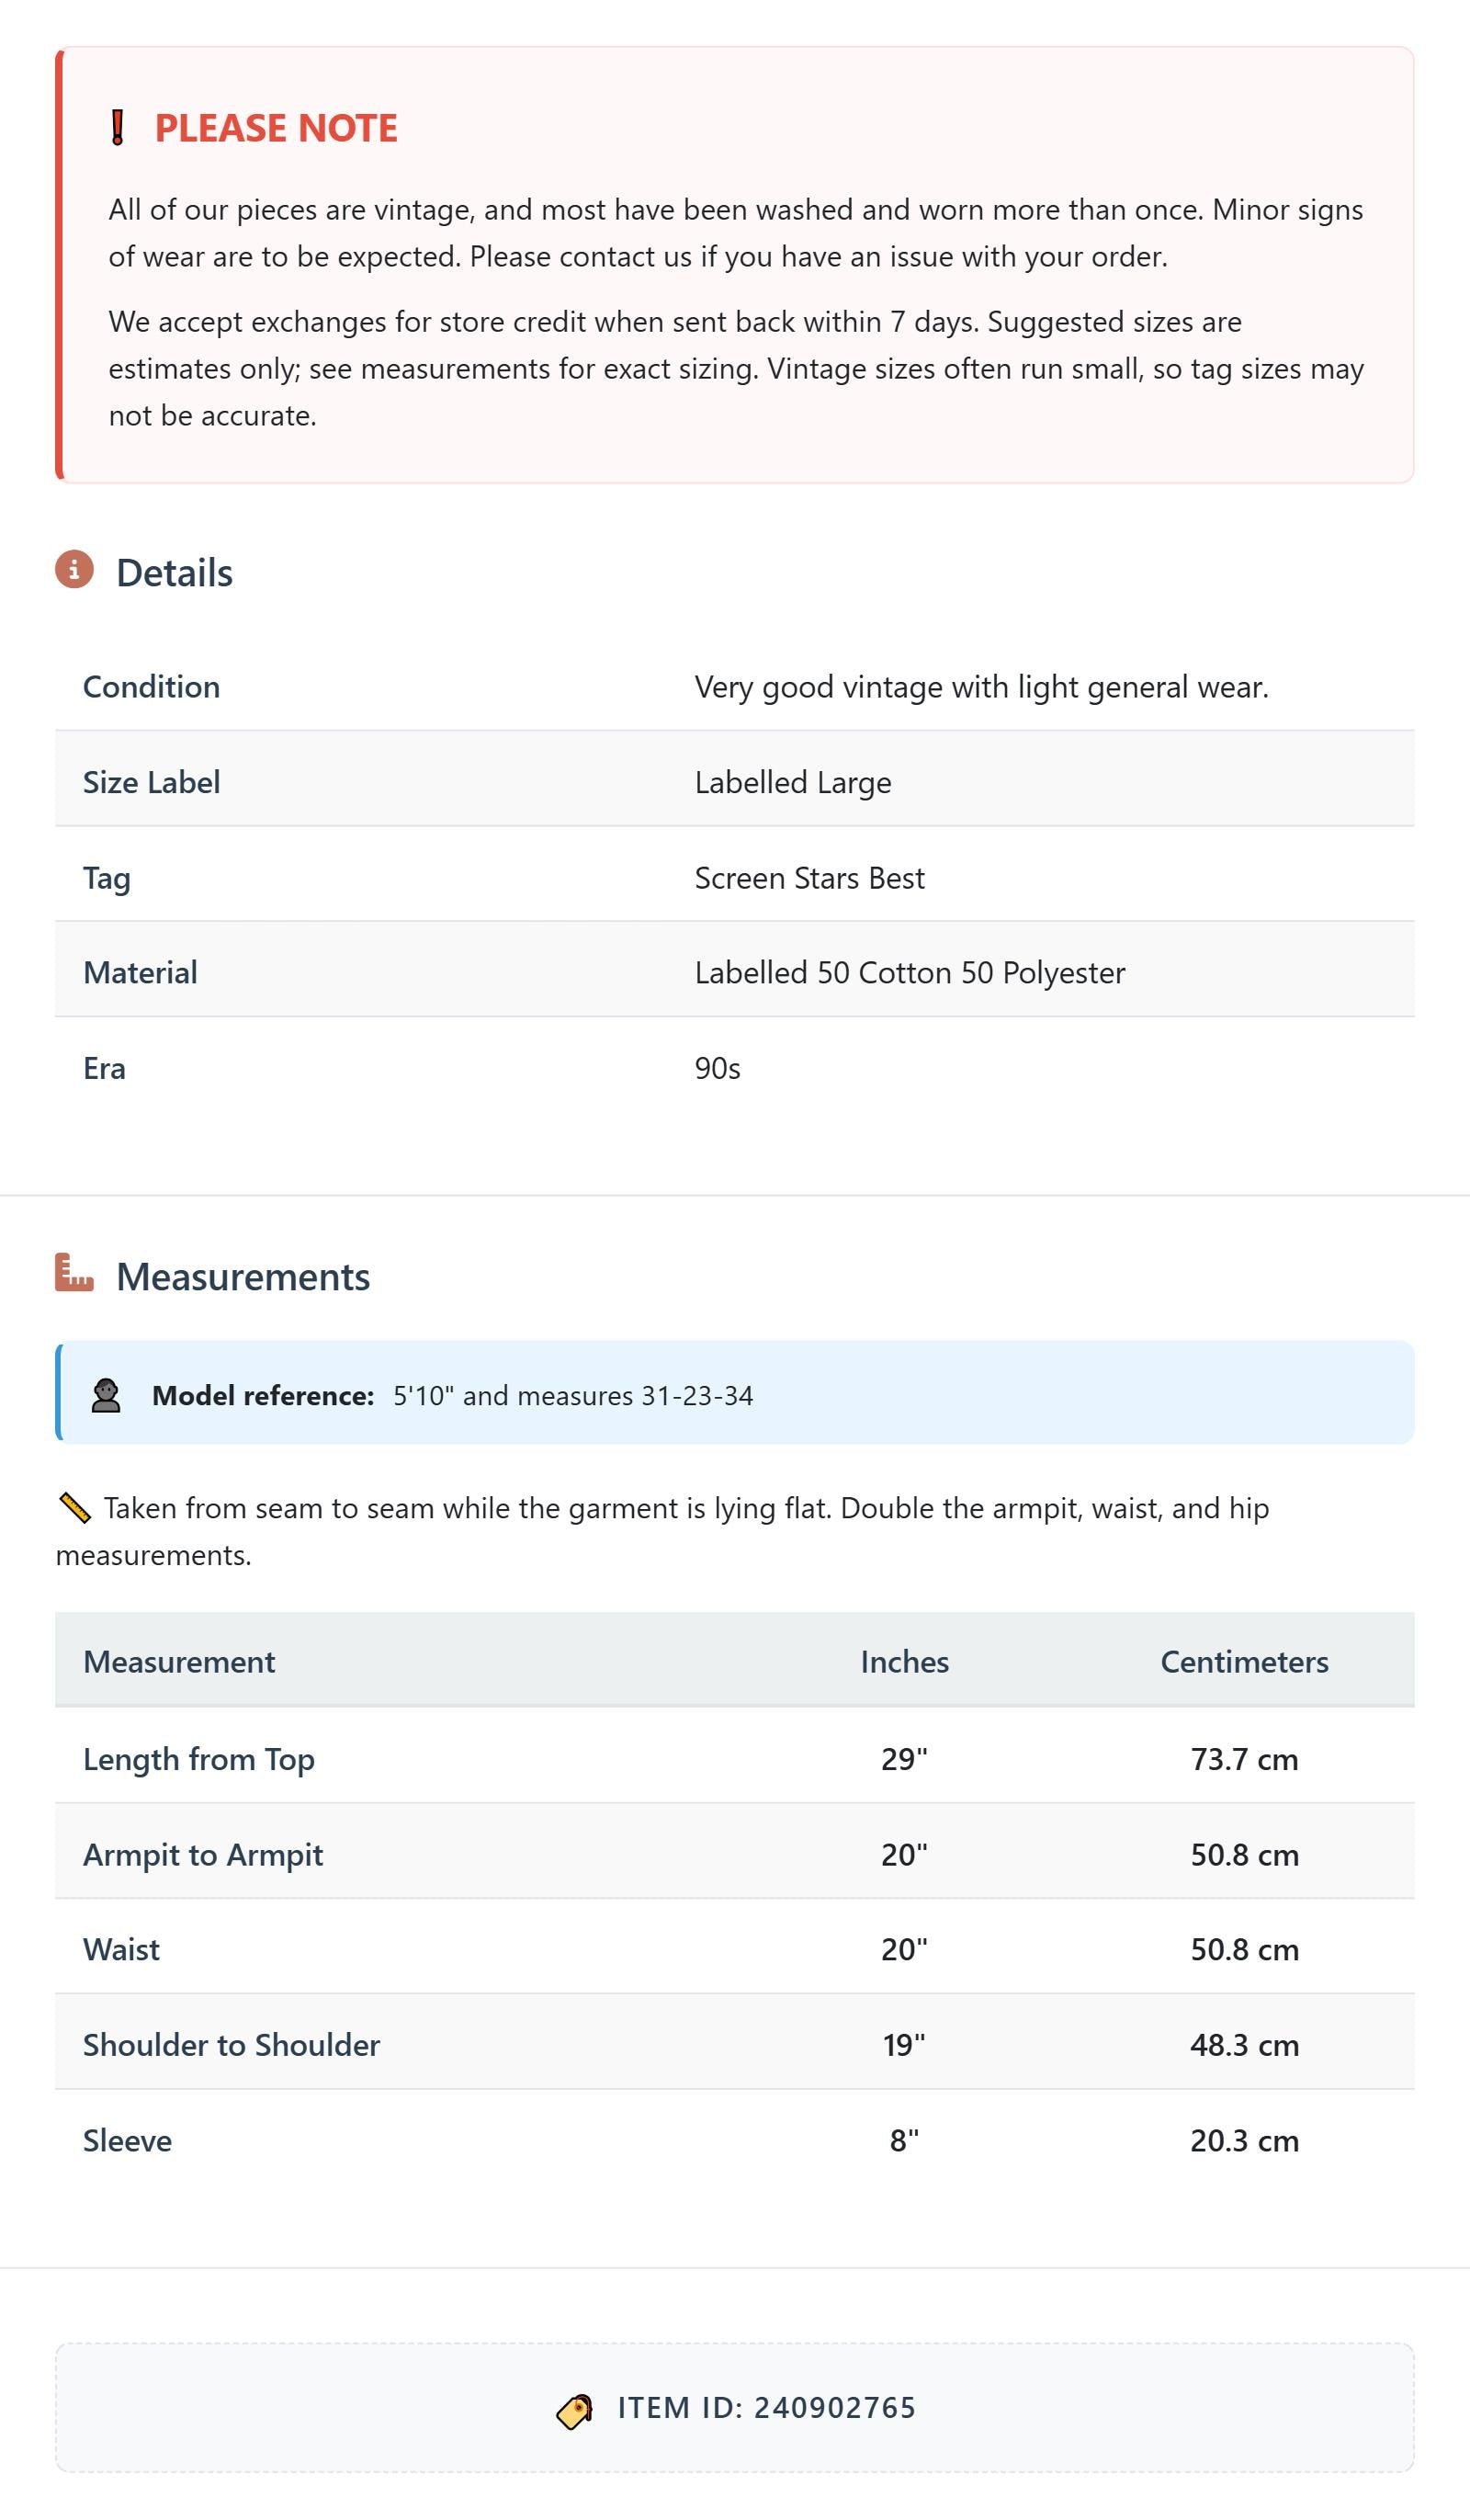Click the Measurements ruler icon
Image resolution: width=1470 pixels, height=2520 pixels.
click(x=74, y=1272)
